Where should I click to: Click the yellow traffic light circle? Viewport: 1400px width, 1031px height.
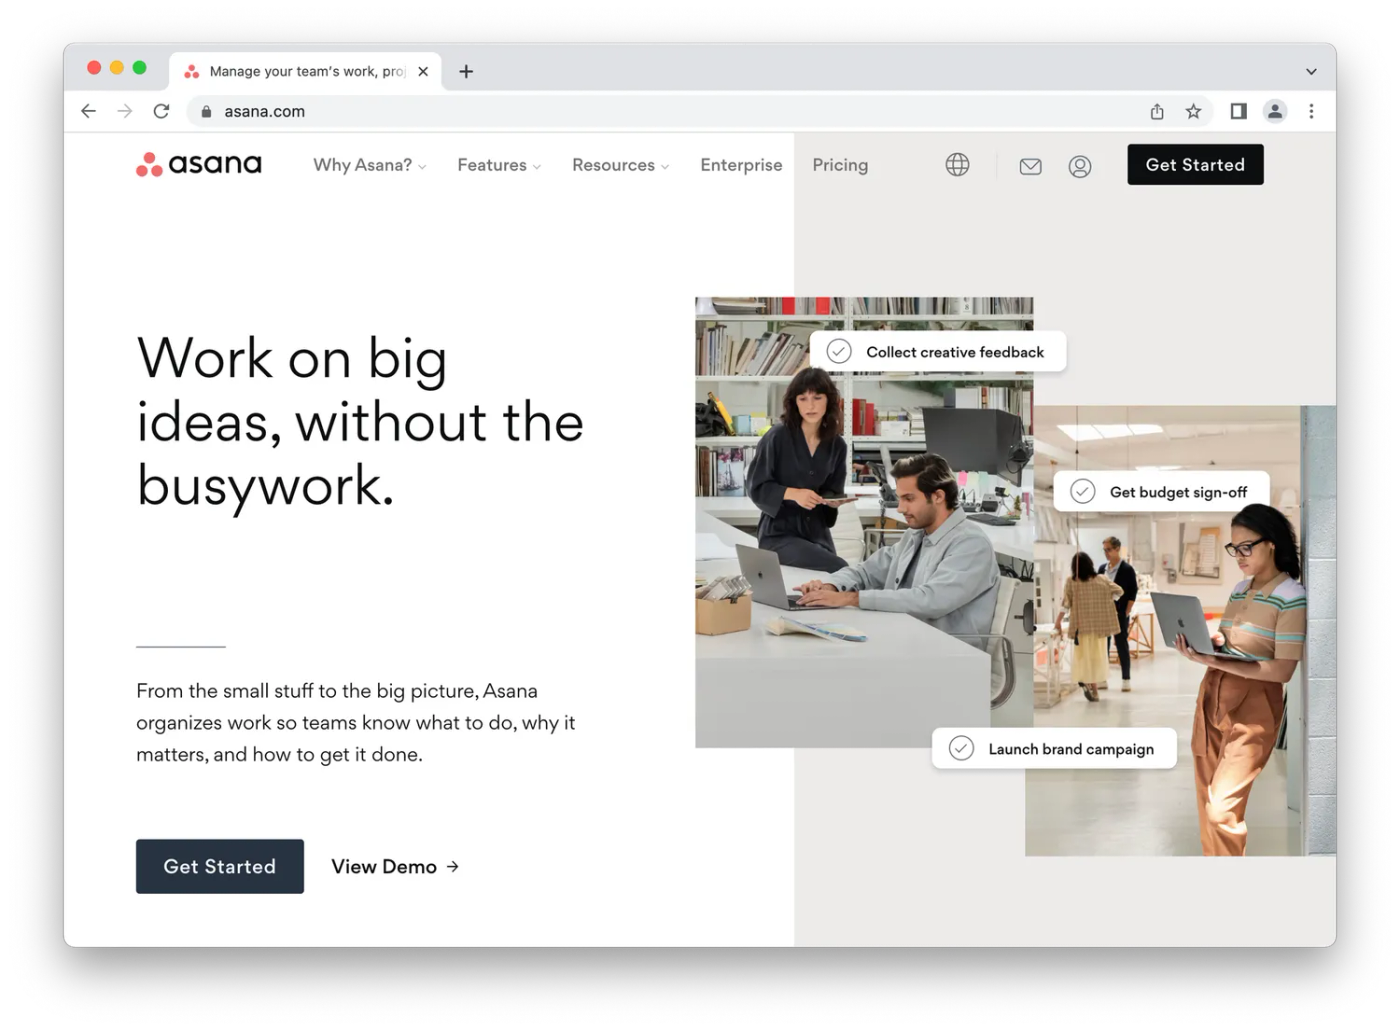[x=116, y=67]
